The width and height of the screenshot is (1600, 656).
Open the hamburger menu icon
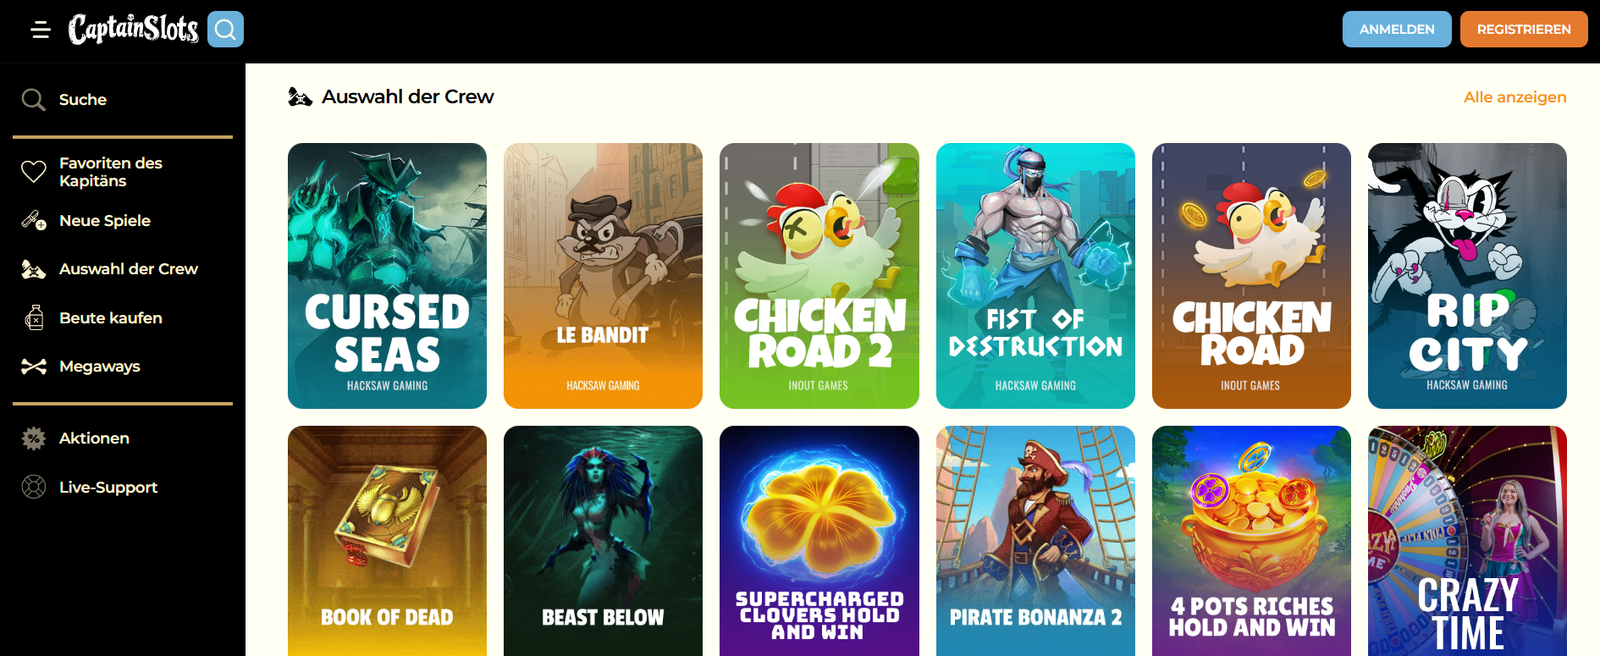coord(40,30)
